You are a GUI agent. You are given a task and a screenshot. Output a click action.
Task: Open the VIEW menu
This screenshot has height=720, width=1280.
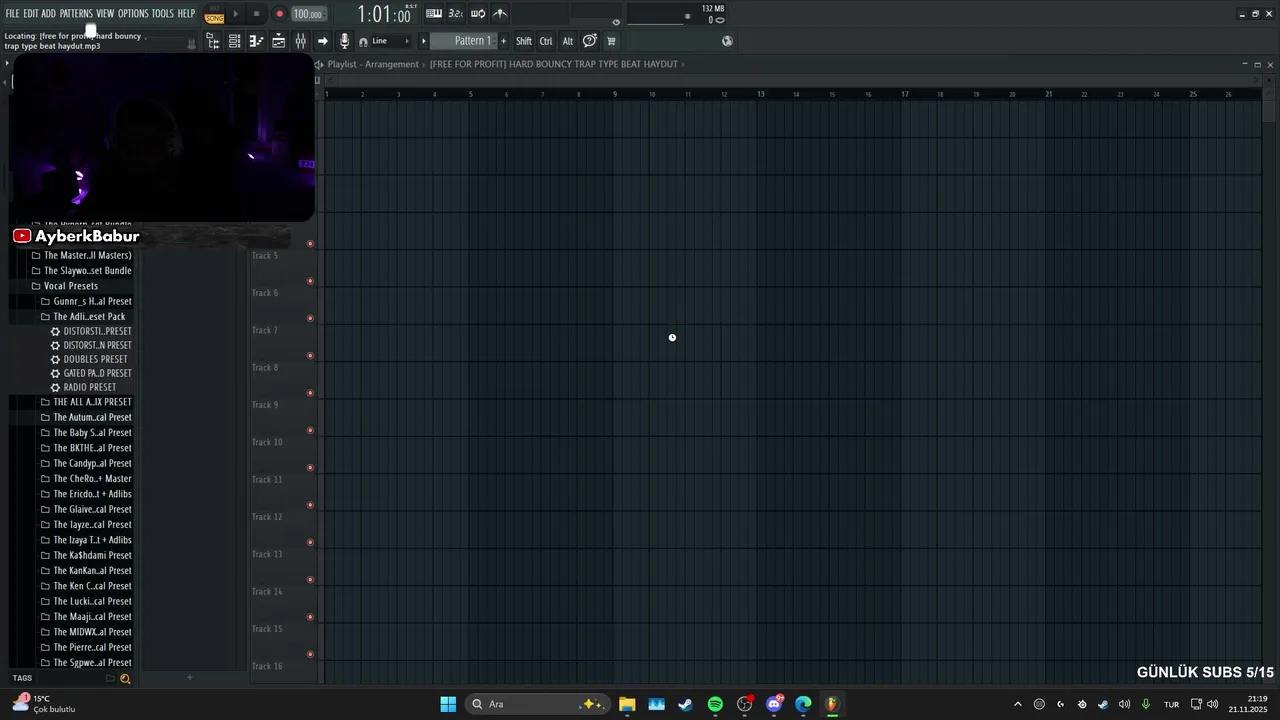(x=105, y=14)
